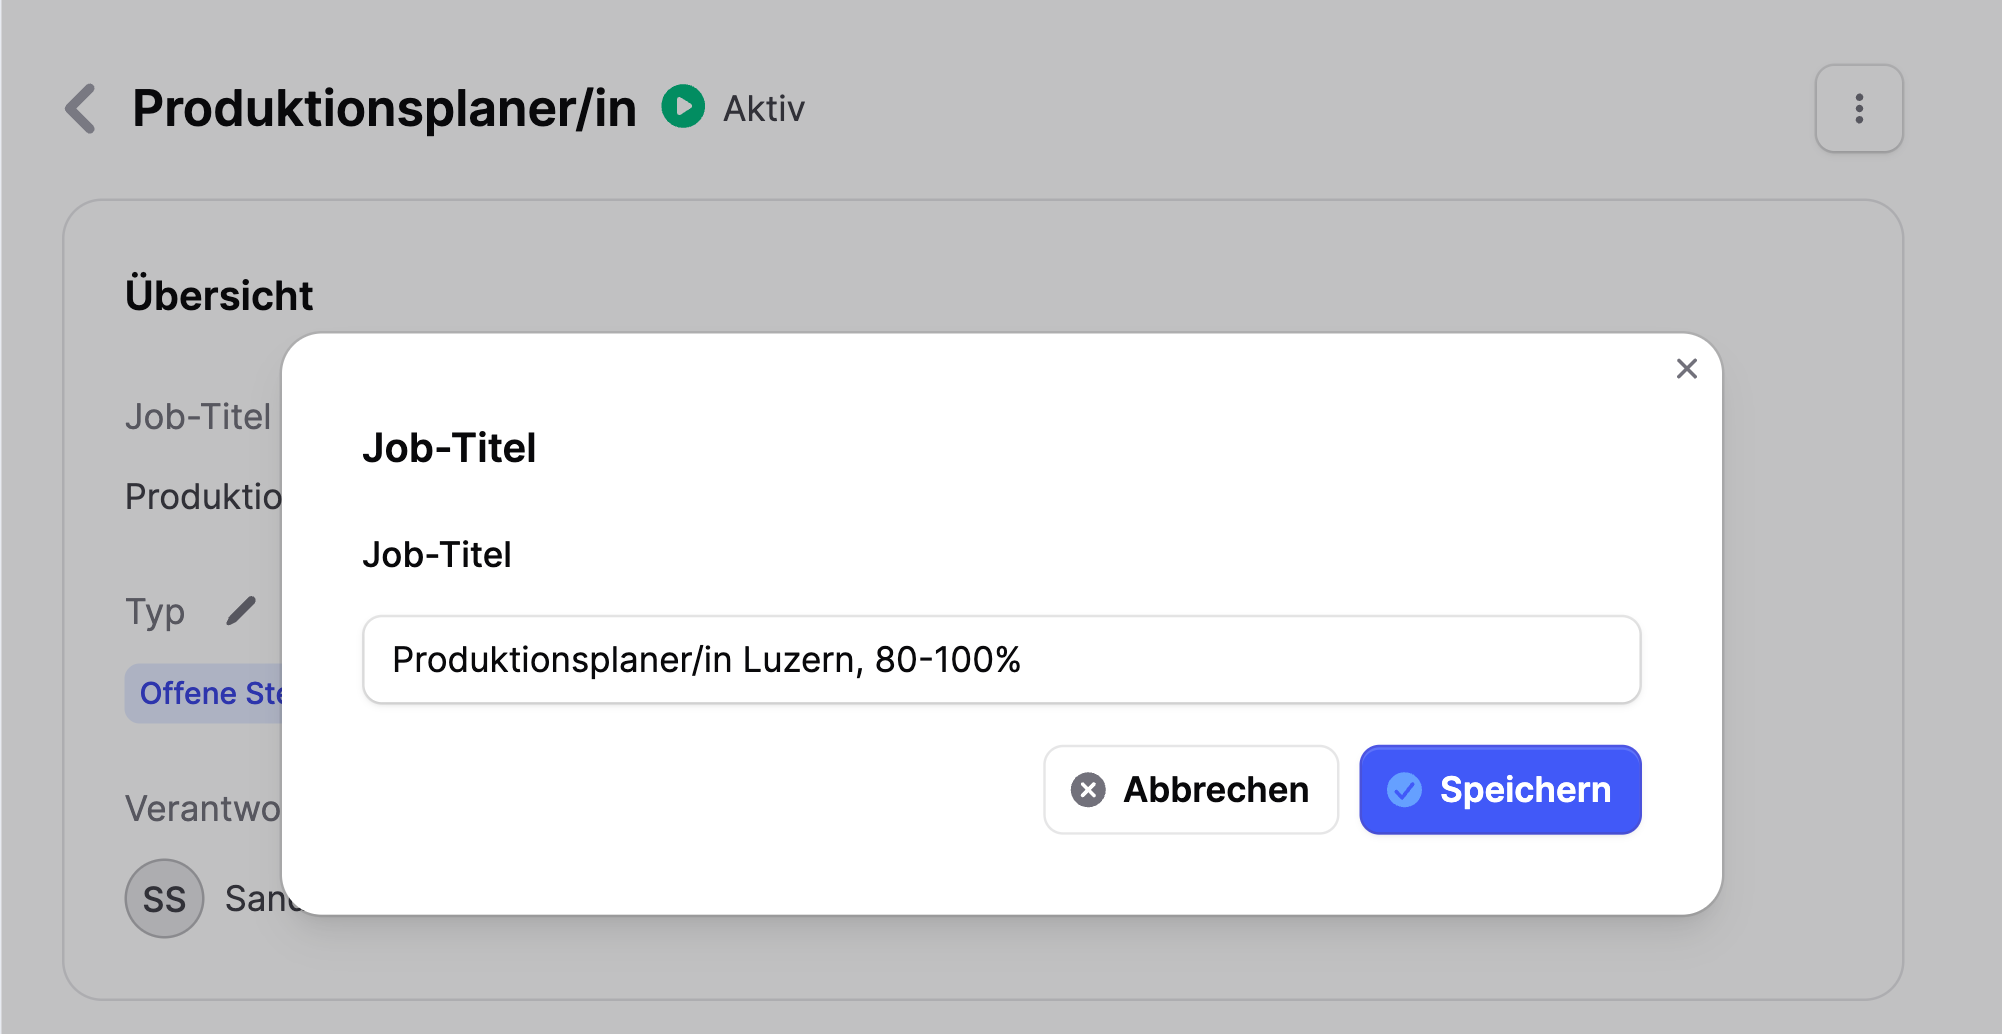Click the x icon inside the Abbrechen button

[1088, 790]
